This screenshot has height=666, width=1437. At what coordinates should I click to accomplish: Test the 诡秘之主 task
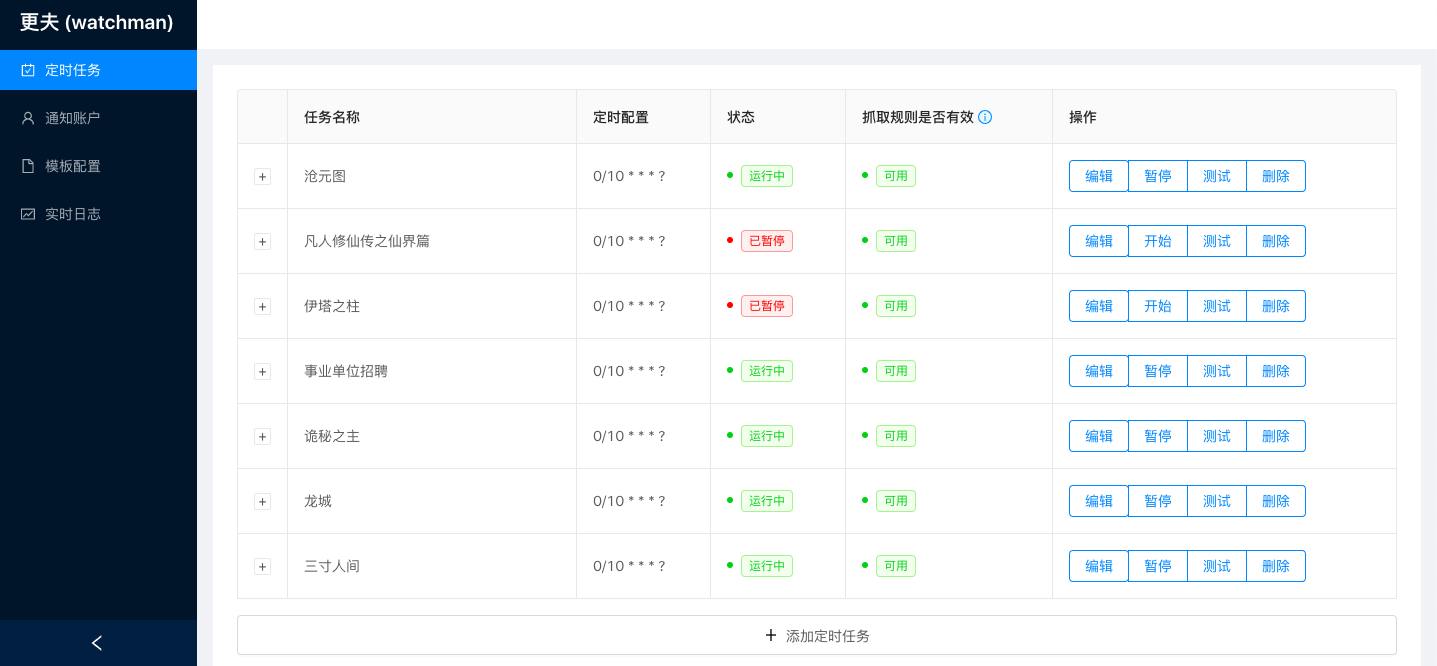(1217, 436)
